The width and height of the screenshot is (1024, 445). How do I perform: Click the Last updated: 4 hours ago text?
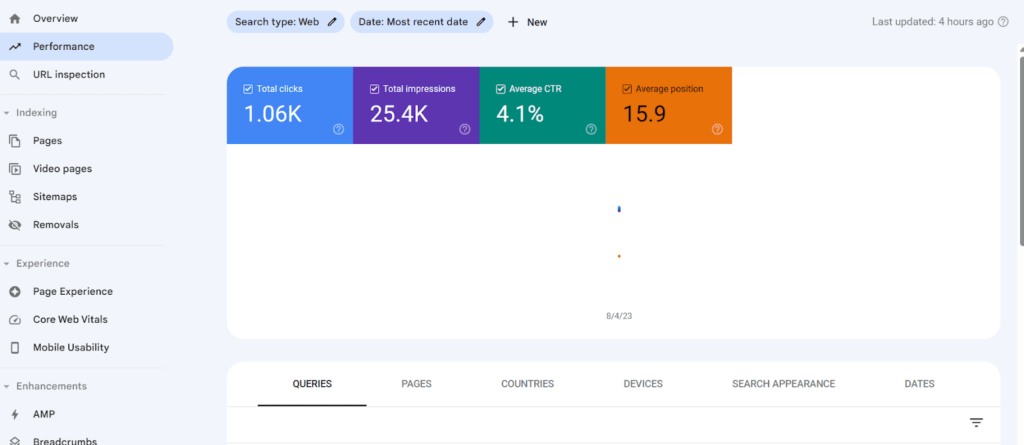click(933, 22)
